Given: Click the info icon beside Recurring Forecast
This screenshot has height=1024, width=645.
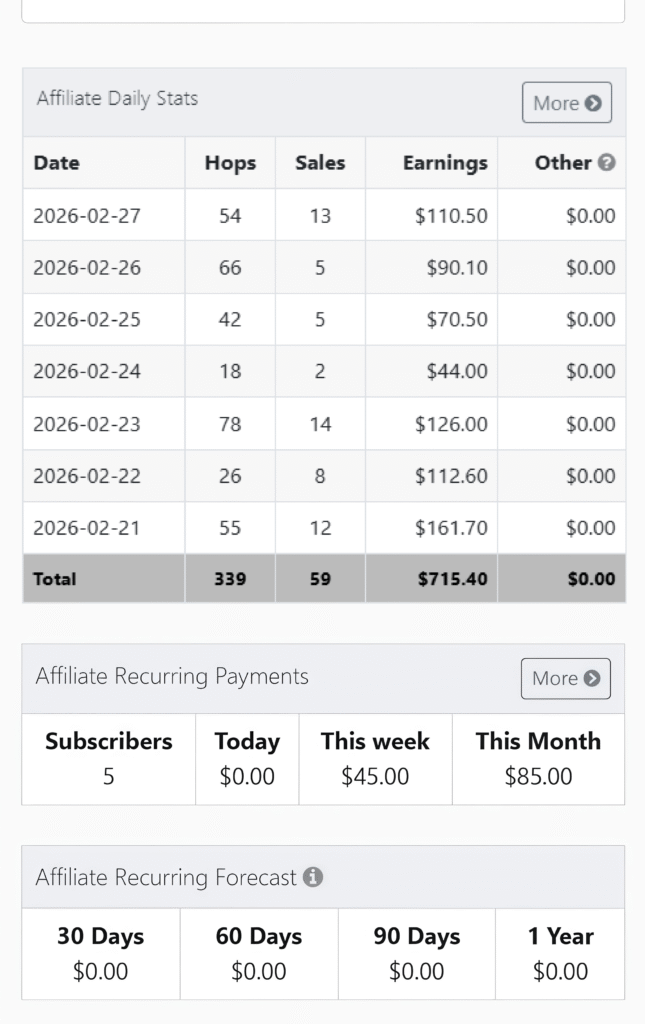Looking at the screenshot, I should click(313, 877).
